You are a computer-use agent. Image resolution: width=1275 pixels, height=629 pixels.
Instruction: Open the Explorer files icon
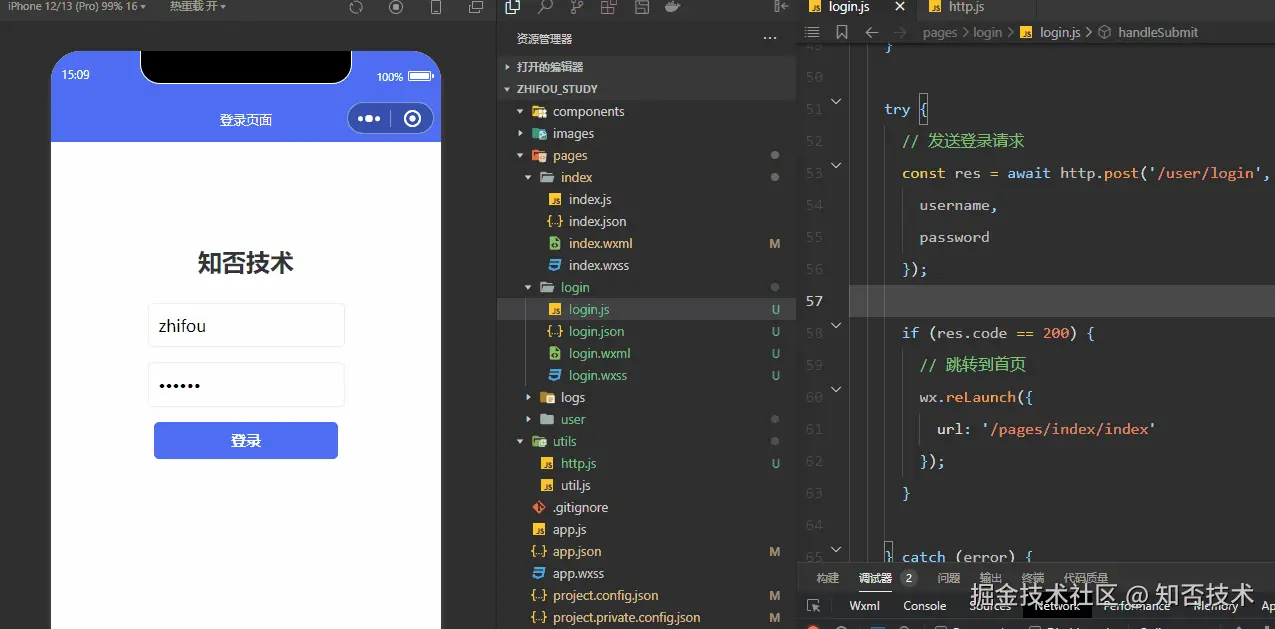click(x=513, y=7)
